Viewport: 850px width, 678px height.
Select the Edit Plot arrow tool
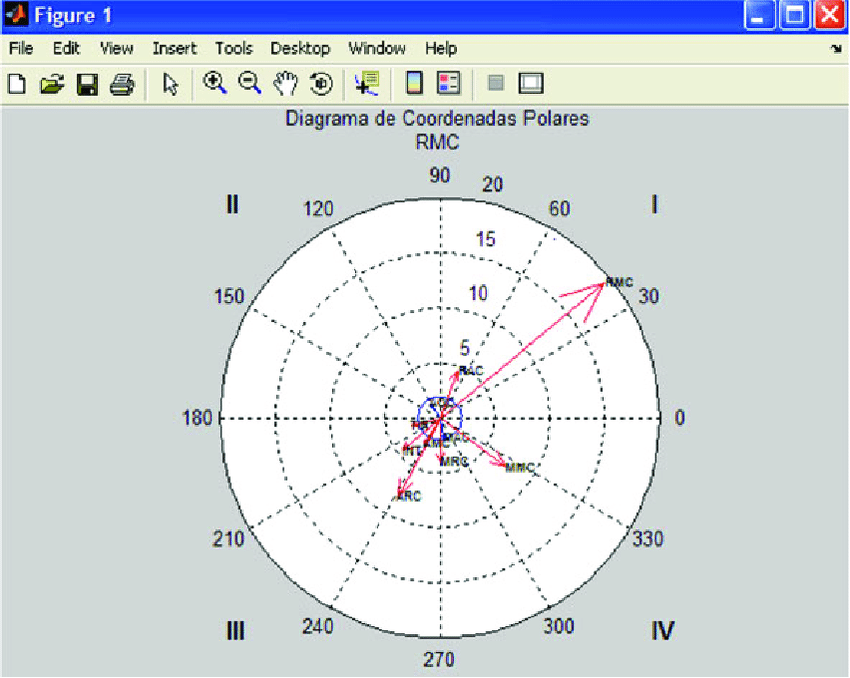click(x=170, y=84)
